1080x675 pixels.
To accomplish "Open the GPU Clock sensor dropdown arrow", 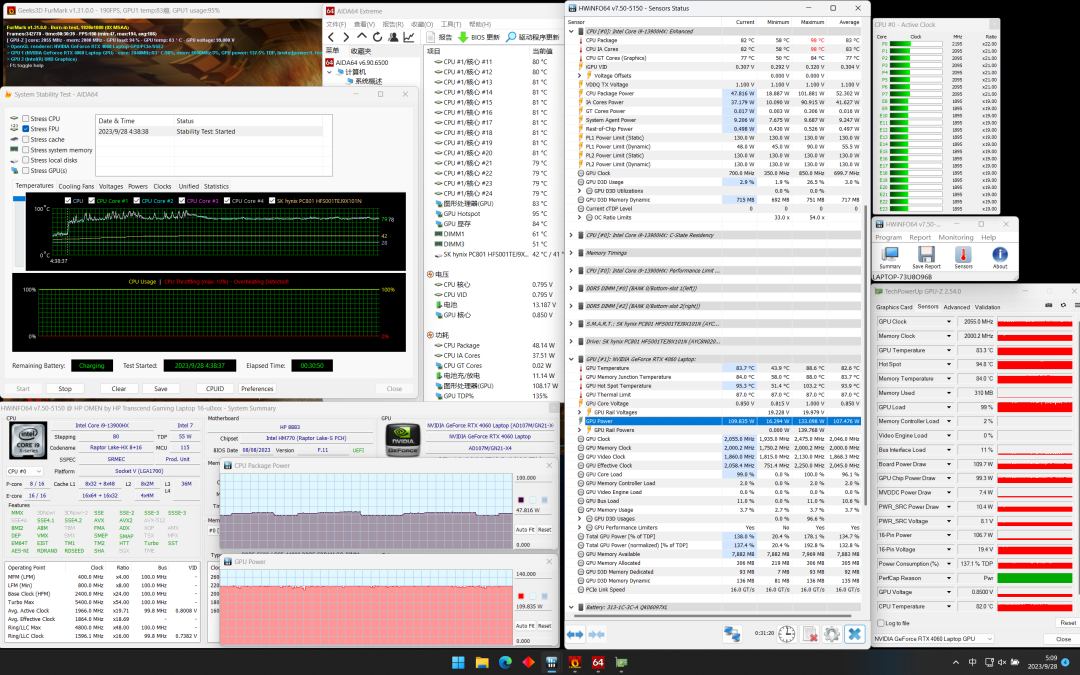I will pyautogui.click(x=948, y=322).
